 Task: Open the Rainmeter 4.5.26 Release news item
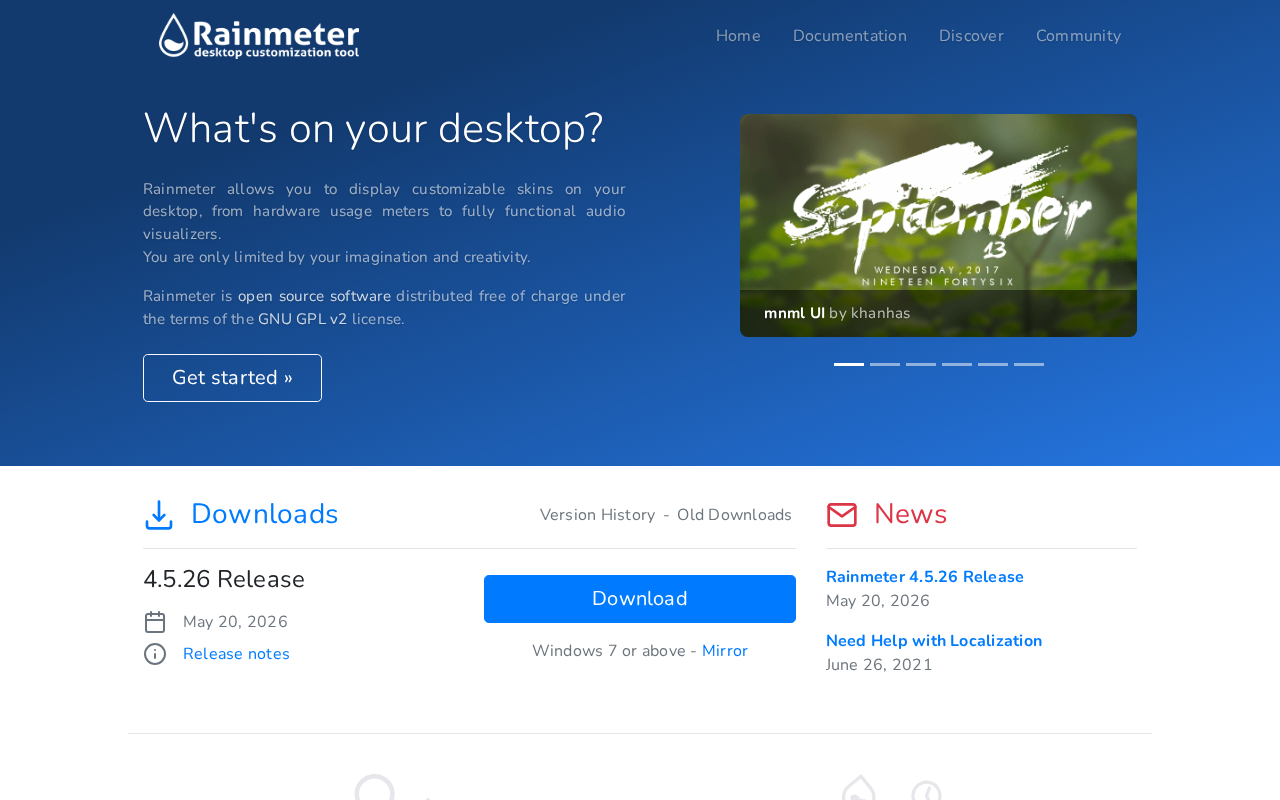925,577
